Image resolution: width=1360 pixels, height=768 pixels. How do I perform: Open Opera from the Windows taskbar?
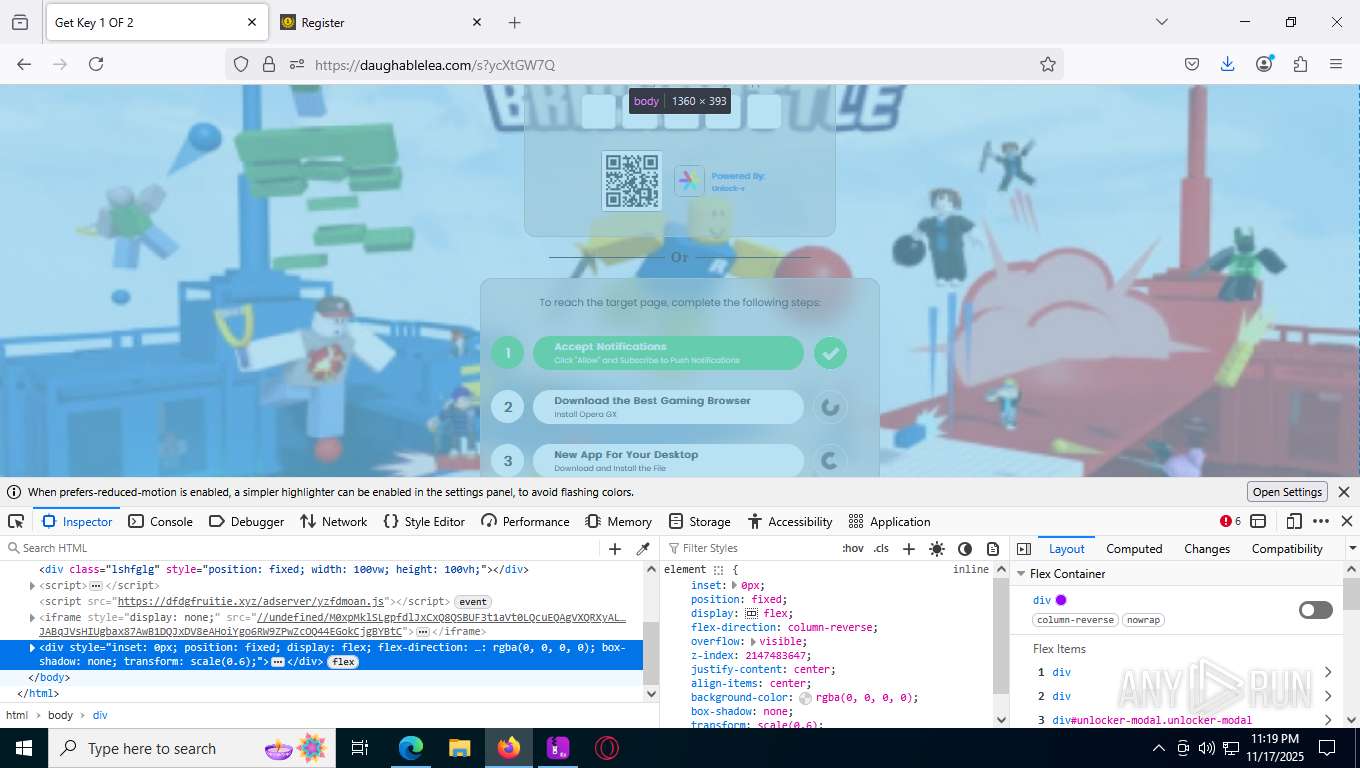[x=606, y=748]
